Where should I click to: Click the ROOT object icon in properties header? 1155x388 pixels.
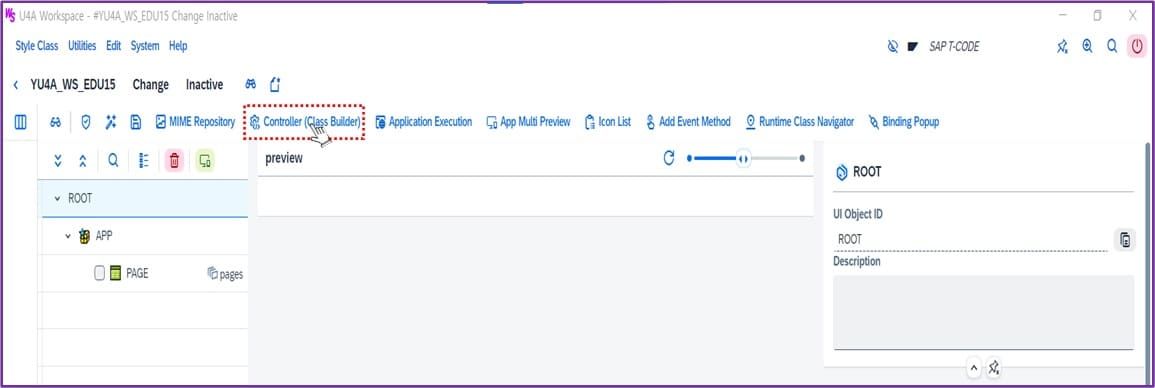(x=842, y=173)
